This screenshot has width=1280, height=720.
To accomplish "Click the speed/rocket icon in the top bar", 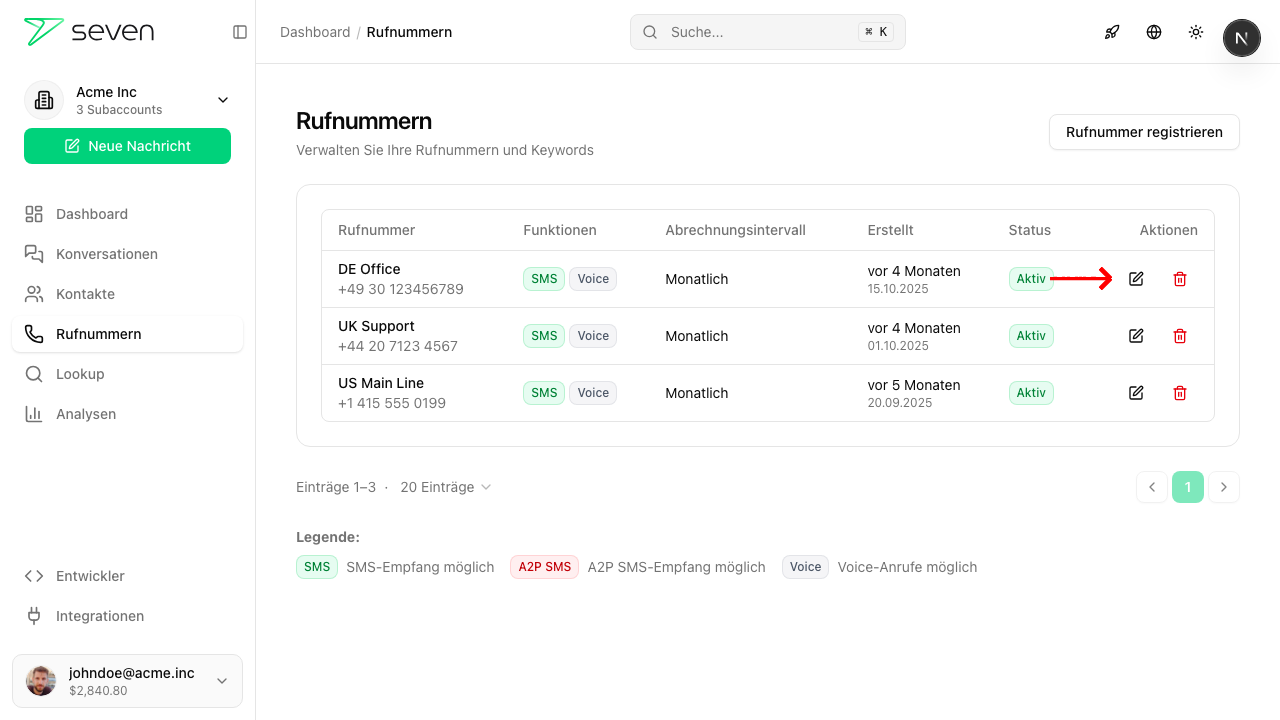I will click(1112, 32).
